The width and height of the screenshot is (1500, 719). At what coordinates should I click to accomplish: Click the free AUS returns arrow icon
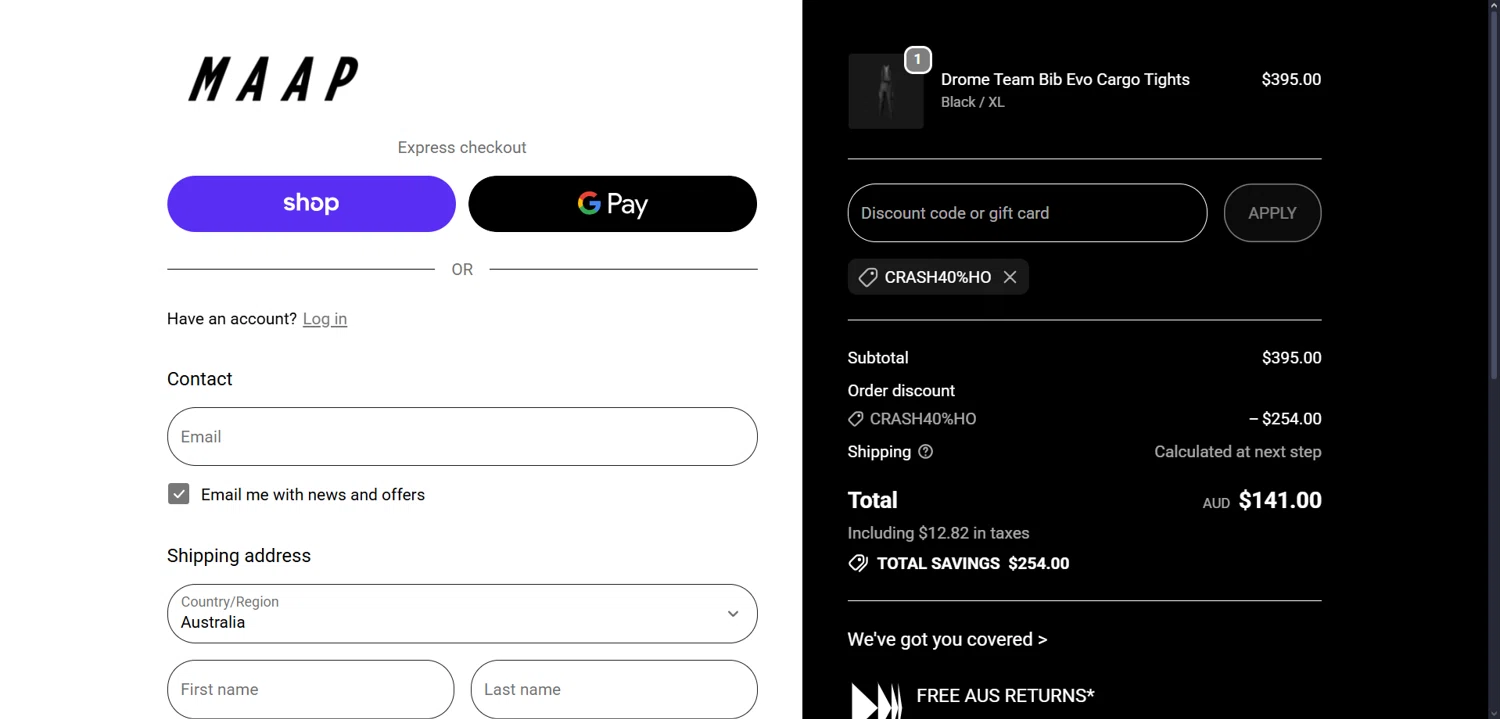[876, 700]
